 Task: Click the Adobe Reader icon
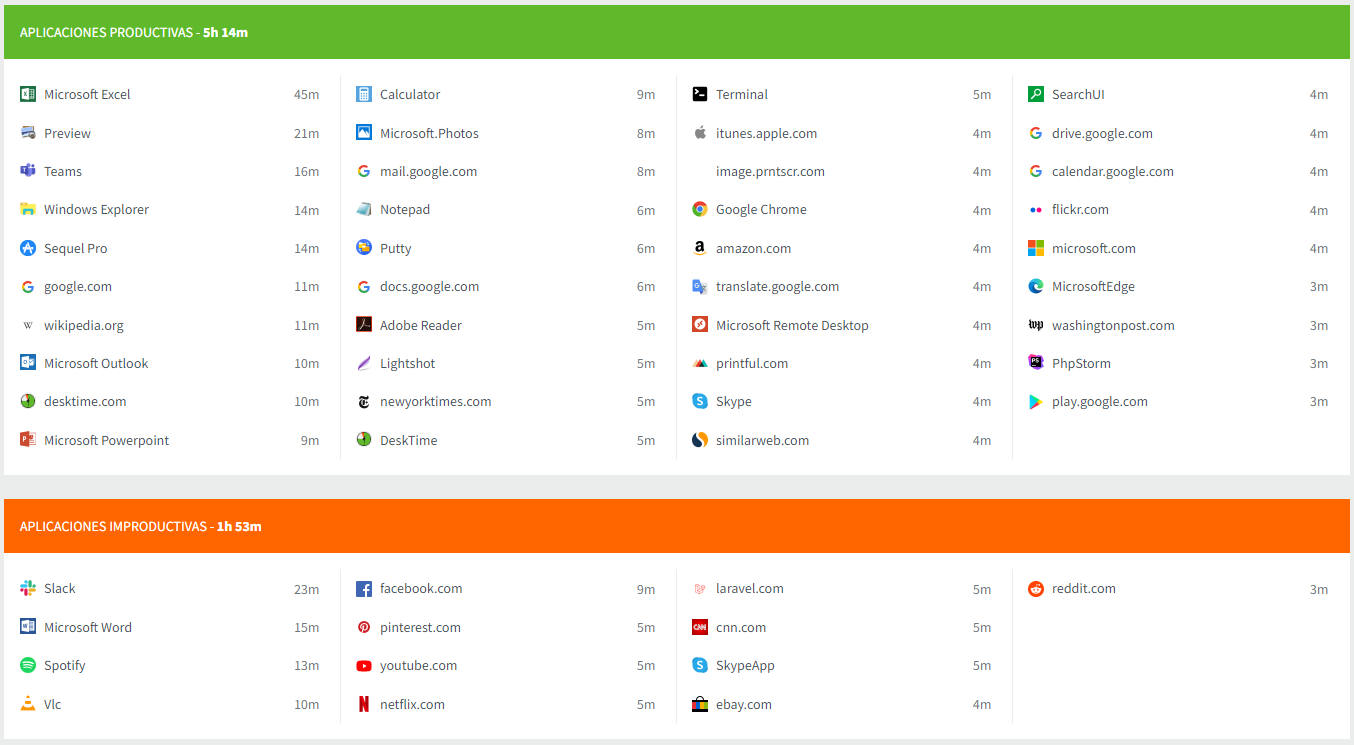click(364, 325)
